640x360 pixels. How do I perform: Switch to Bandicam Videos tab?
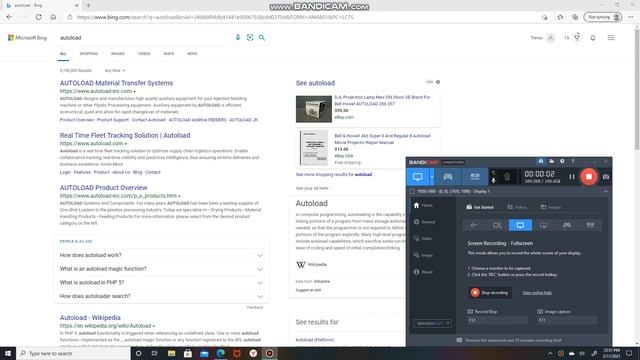517,207
